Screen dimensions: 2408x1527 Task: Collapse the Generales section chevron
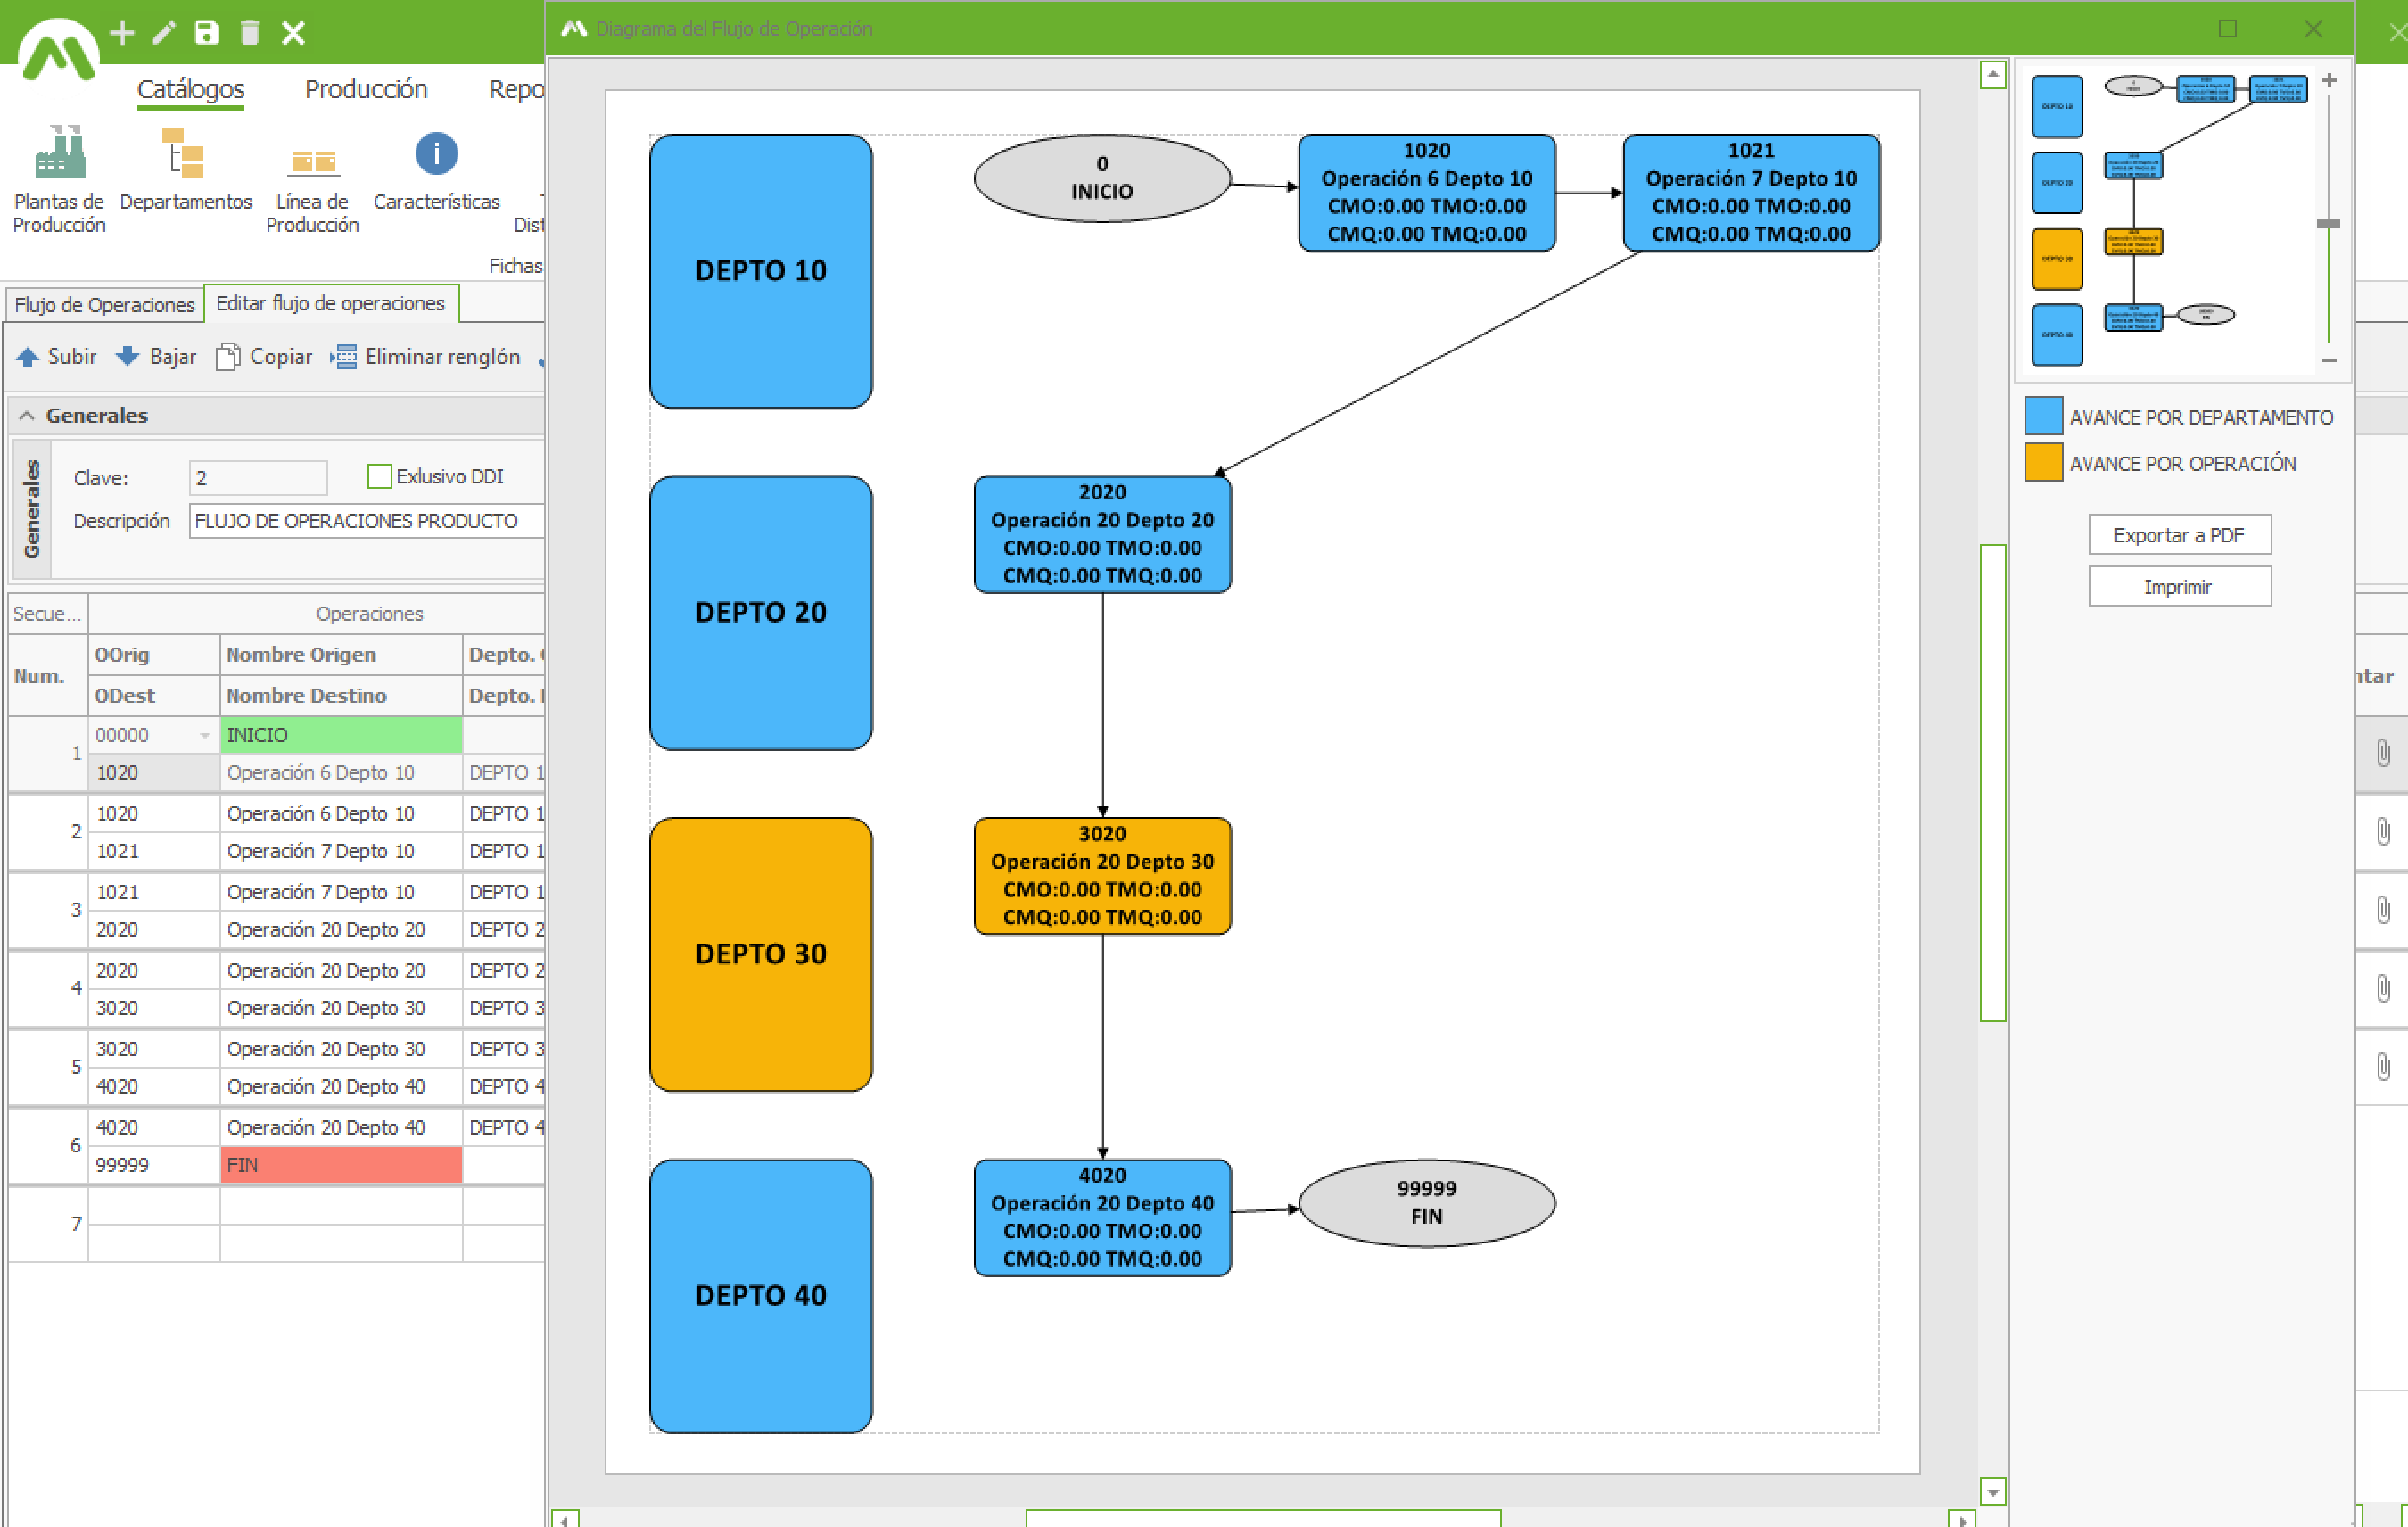coord(27,415)
